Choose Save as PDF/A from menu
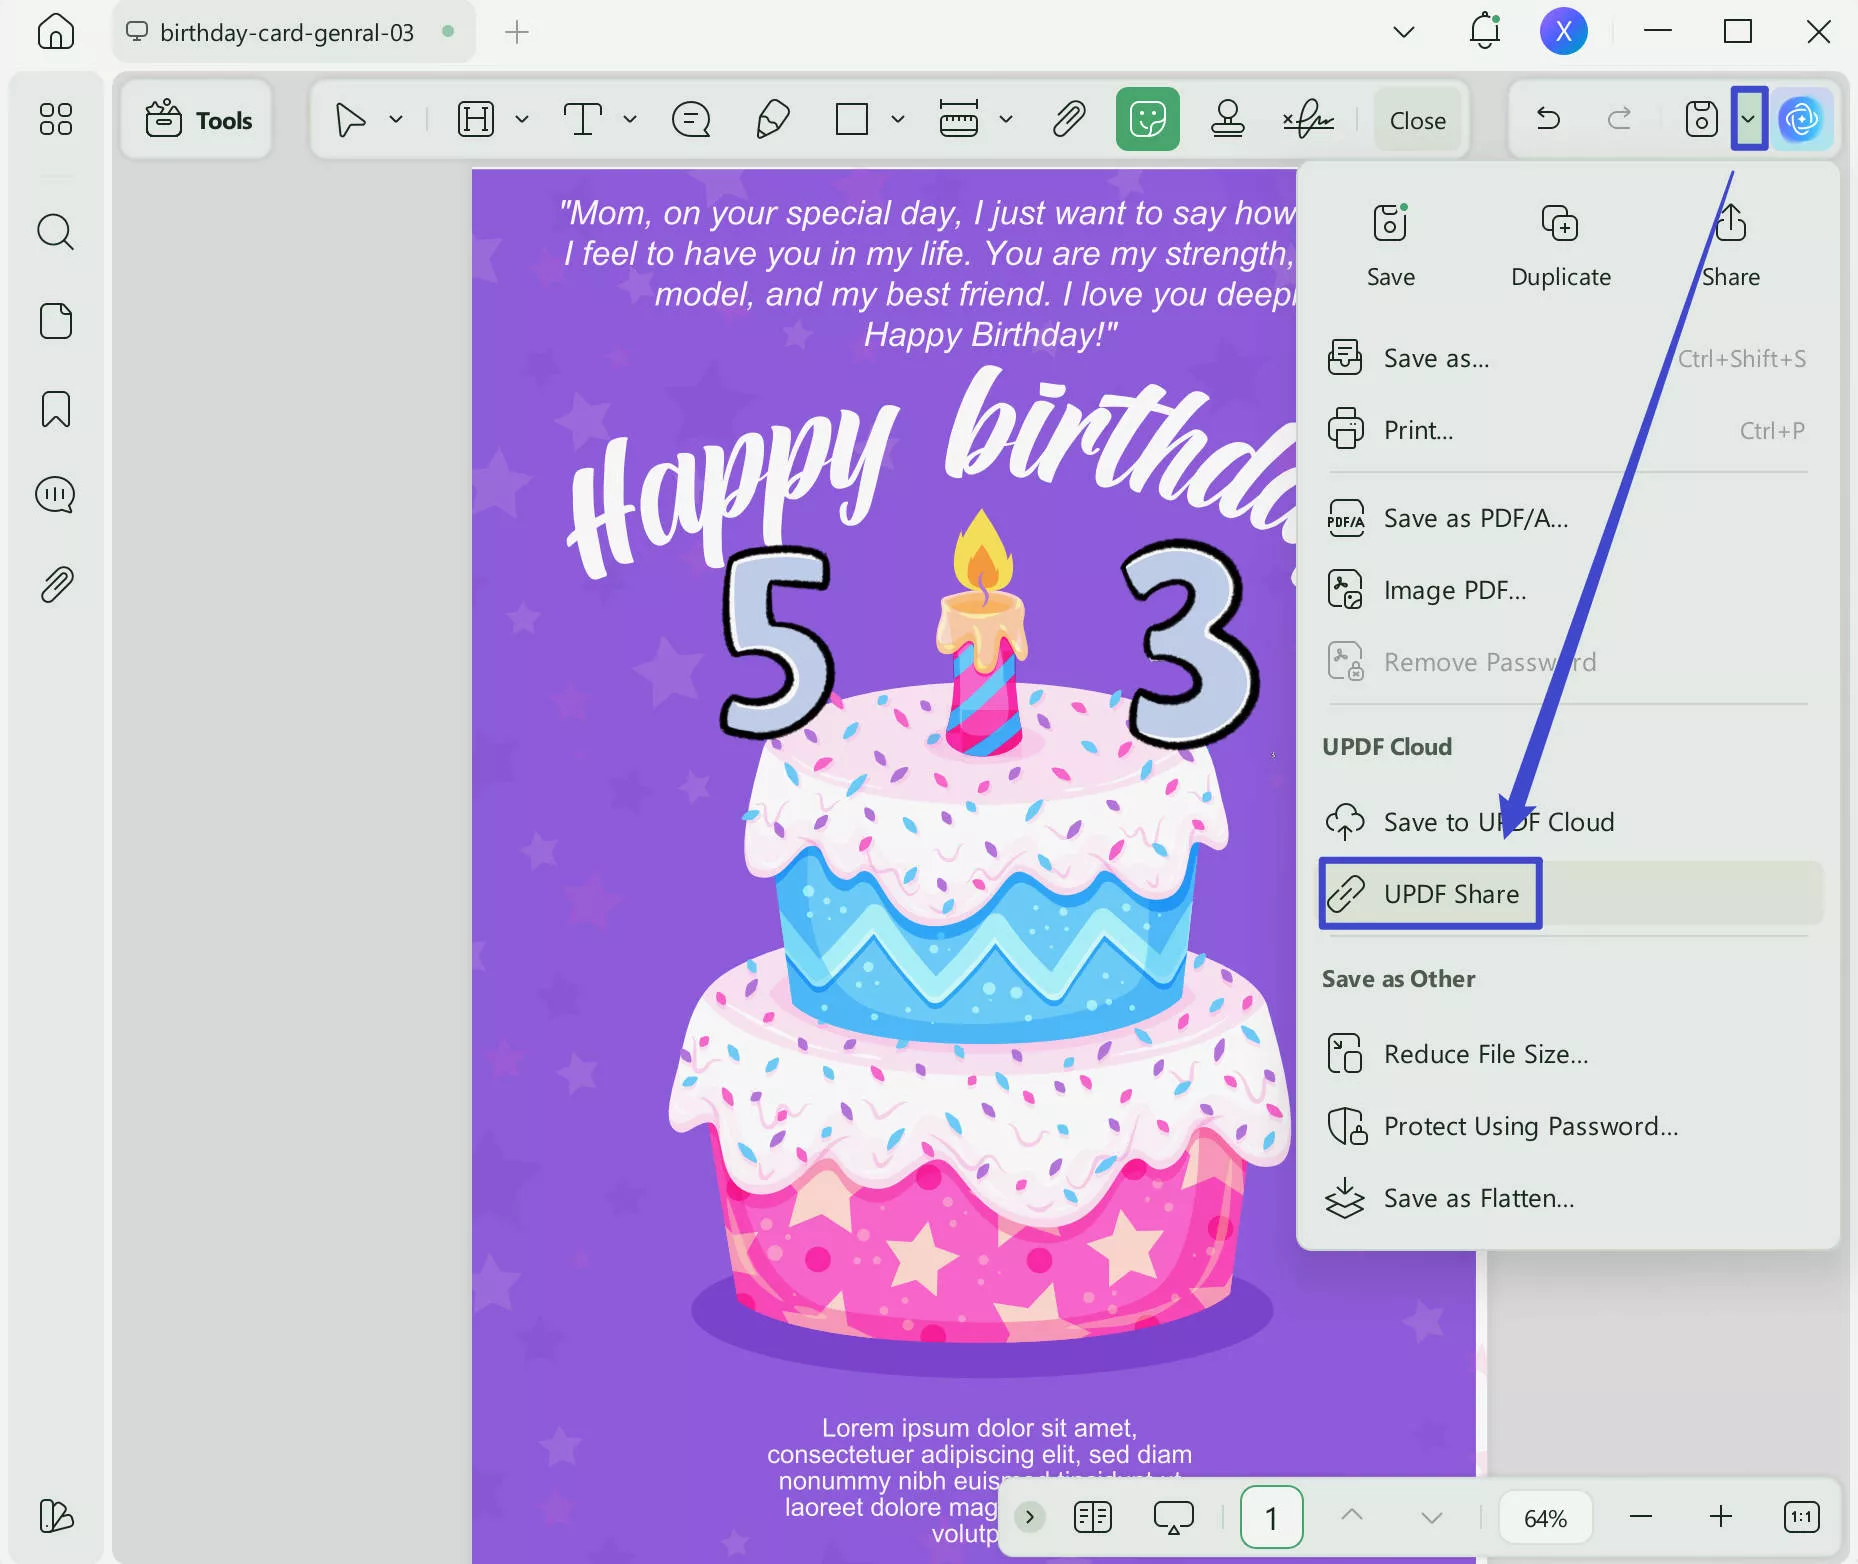Screen dimensions: 1858x1564 point(1475,518)
